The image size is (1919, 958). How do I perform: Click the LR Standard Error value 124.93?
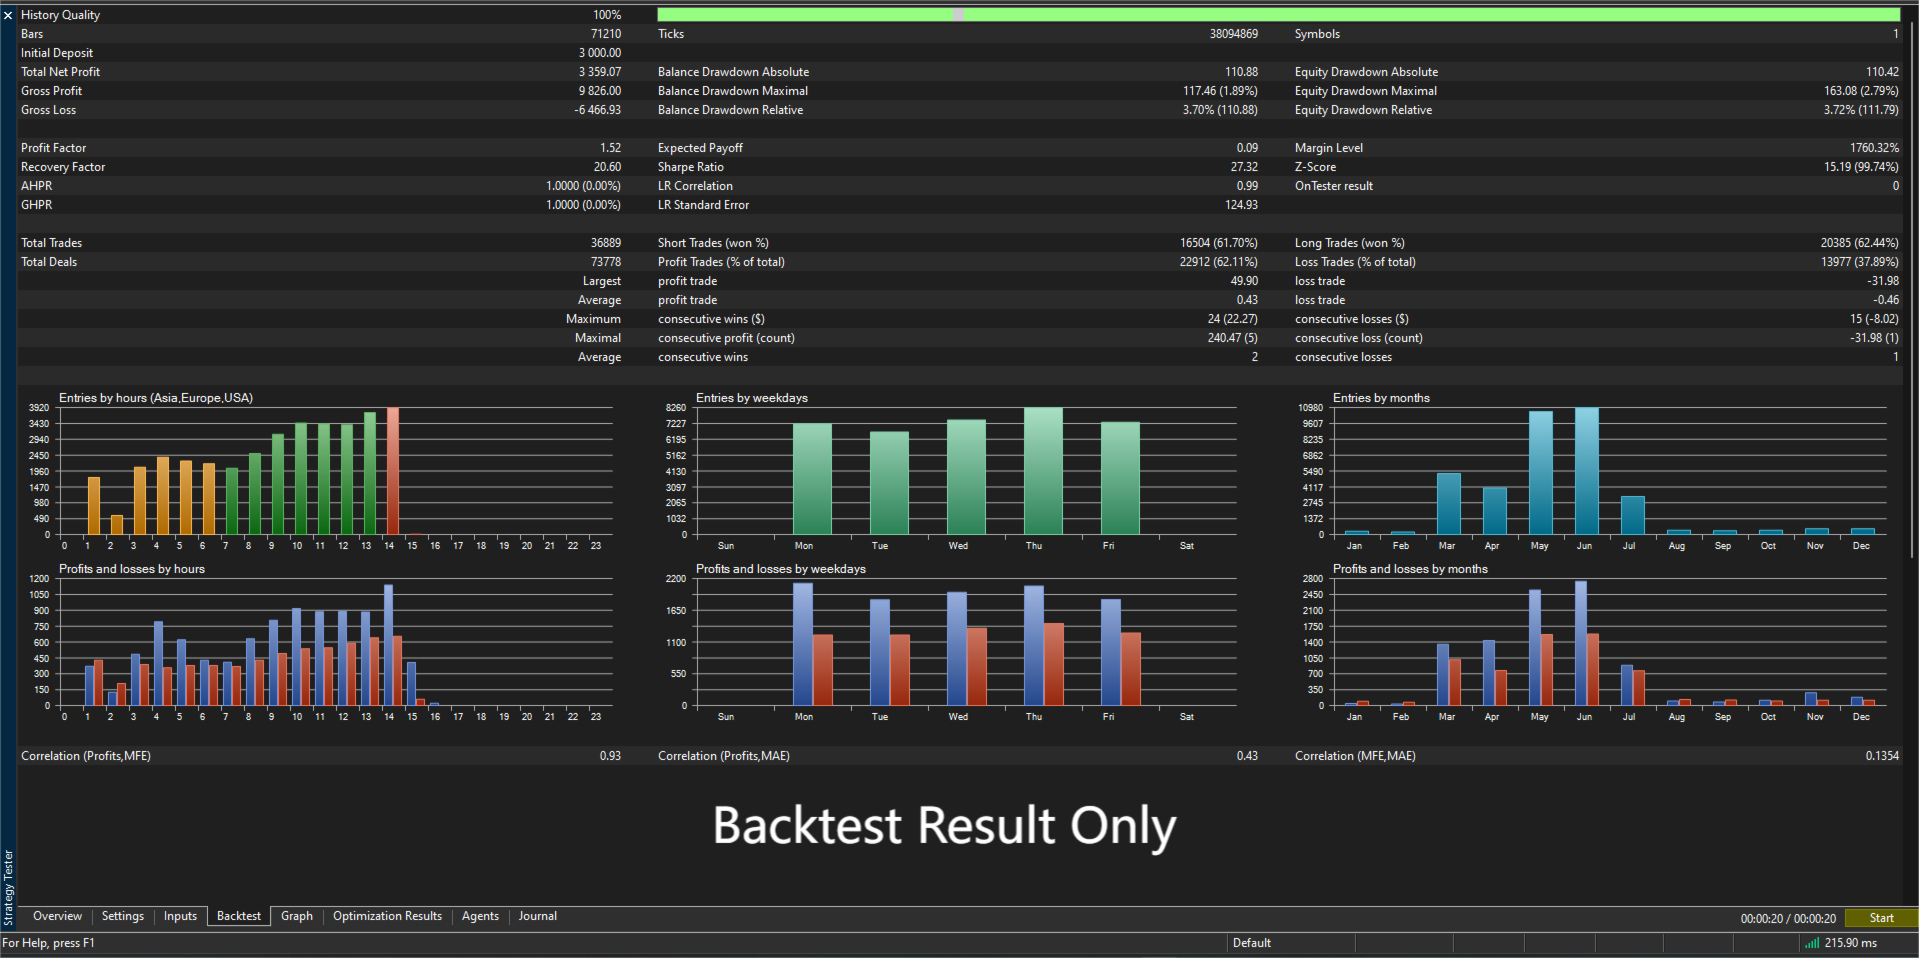(x=1241, y=205)
